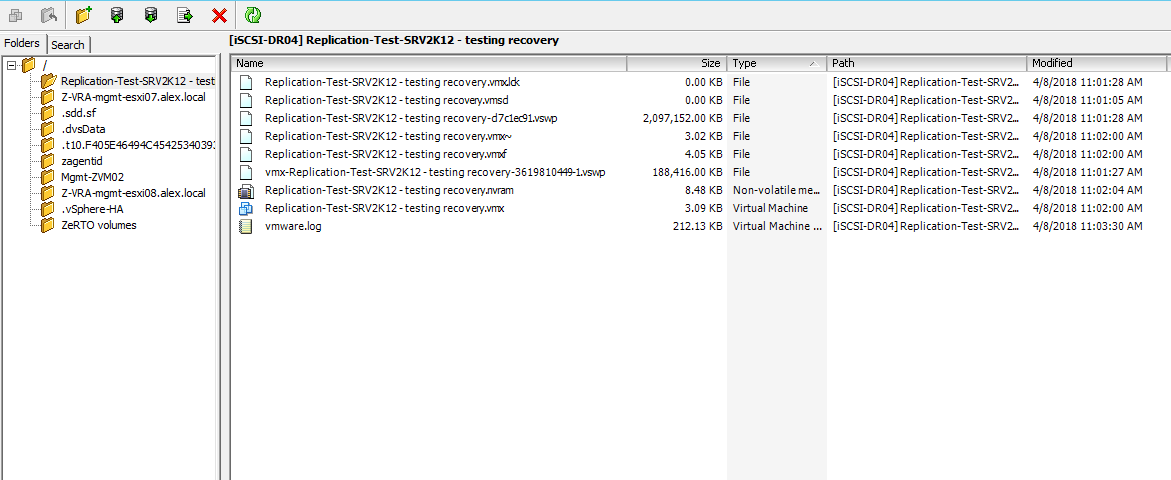Click the file icon of the .vmsd file
Image resolution: width=1171 pixels, height=480 pixels.
coord(246,100)
